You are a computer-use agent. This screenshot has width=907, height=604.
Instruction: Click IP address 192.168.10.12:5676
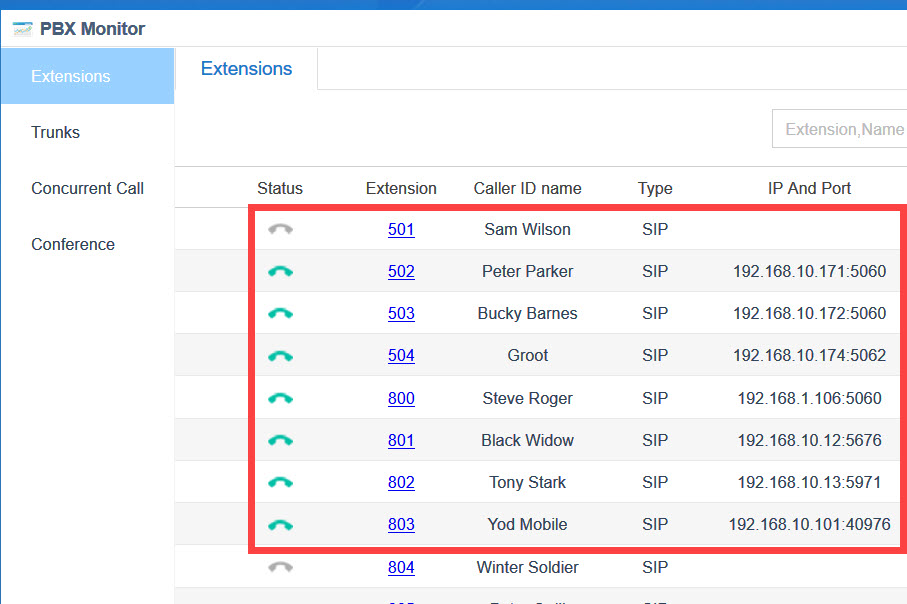click(809, 440)
